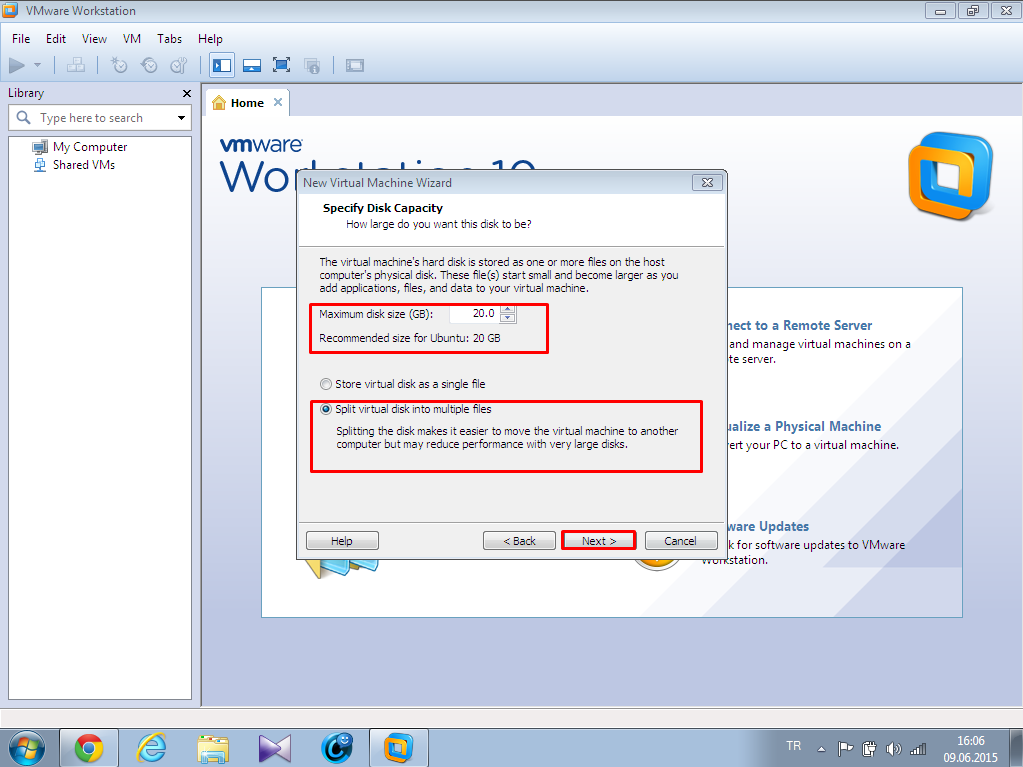Show hidden tray icons arrow
The width and height of the screenshot is (1023, 767).
click(x=821, y=749)
